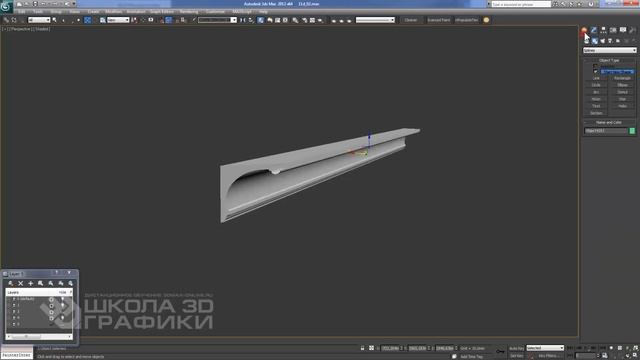The width and height of the screenshot is (640, 360).
Task: Click the Donut spline button
Action: tap(622, 92)
